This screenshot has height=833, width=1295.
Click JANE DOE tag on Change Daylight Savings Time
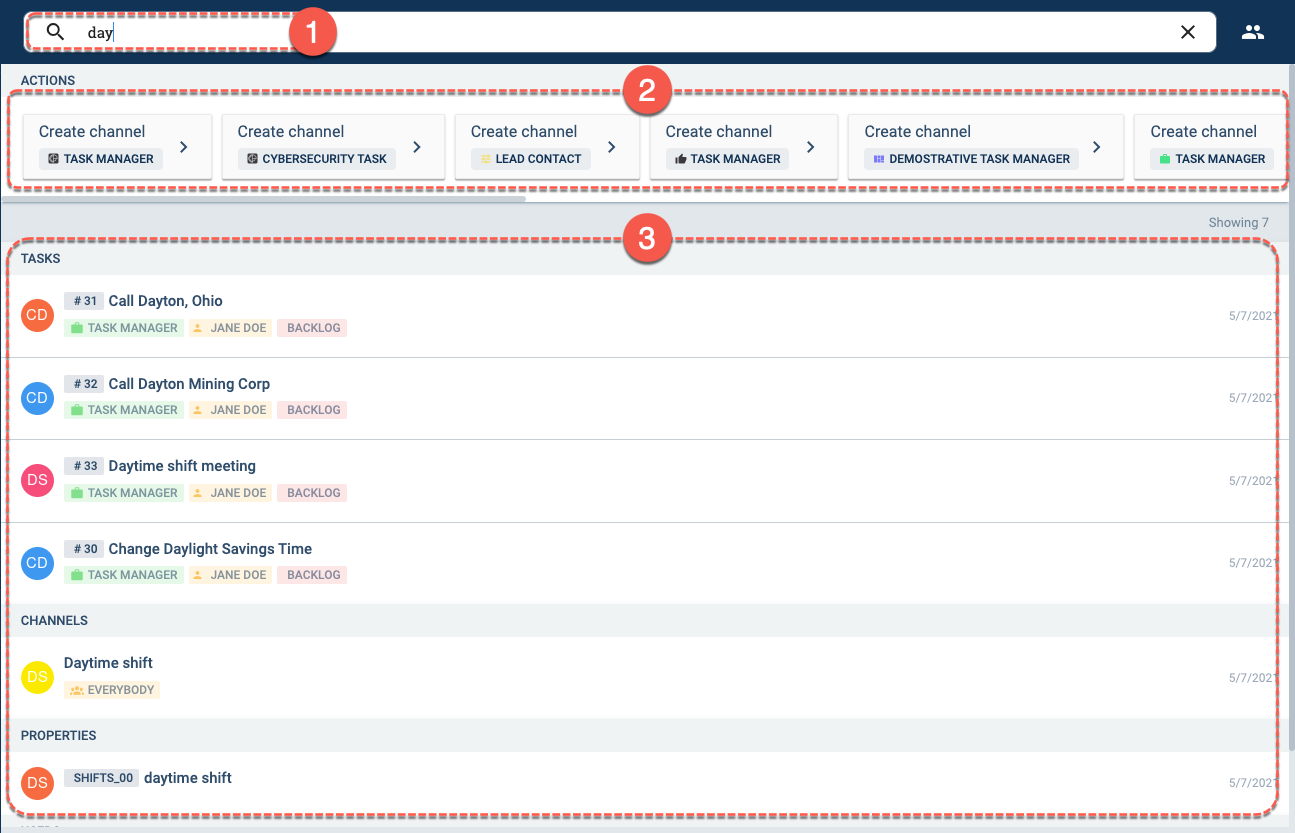pos(230,575)
